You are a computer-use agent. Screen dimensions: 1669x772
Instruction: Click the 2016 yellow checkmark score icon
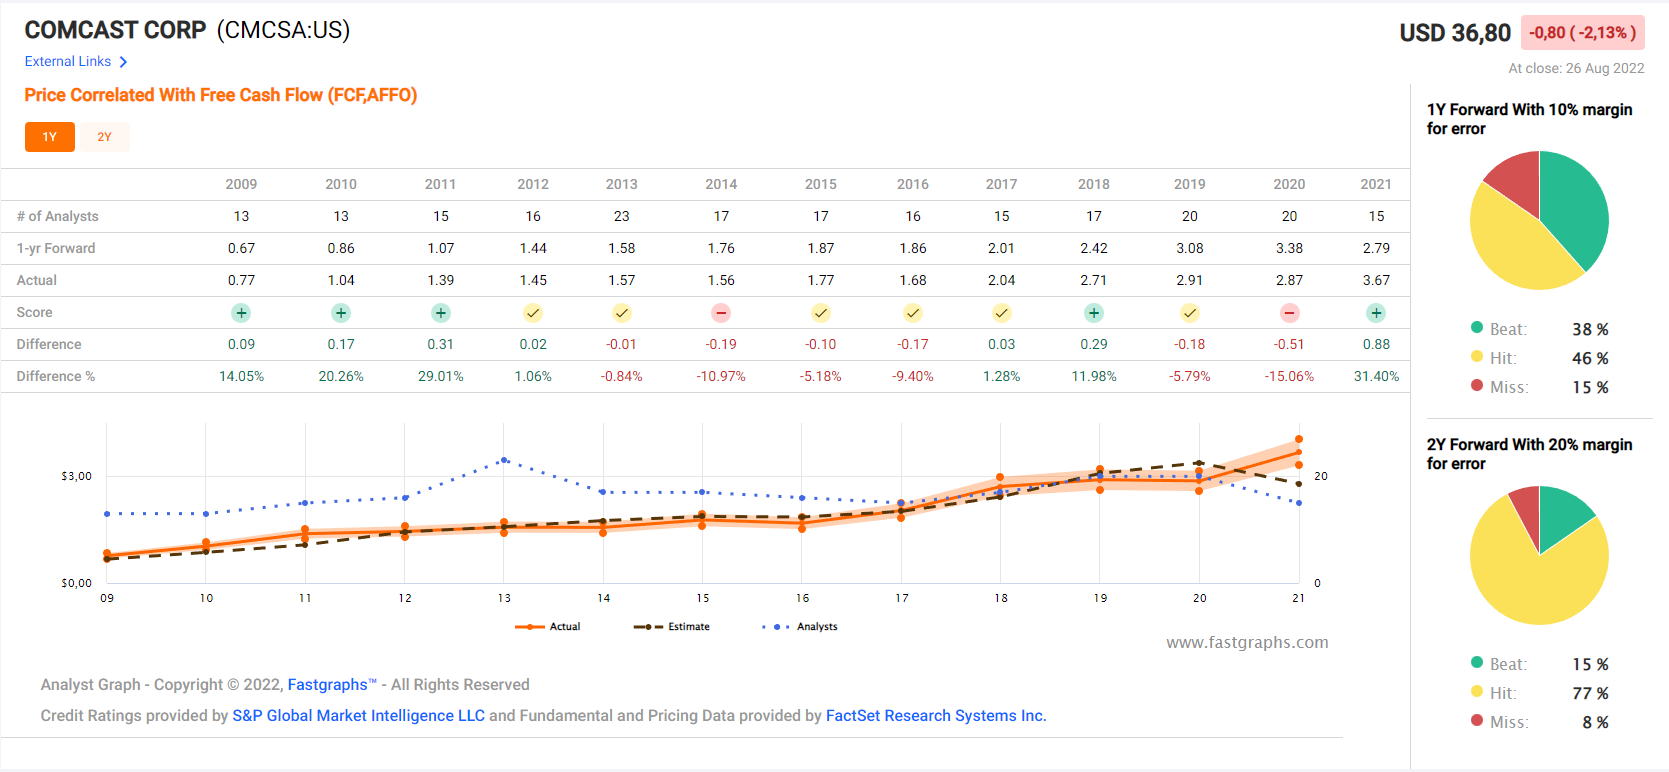(x=912, y=313)
